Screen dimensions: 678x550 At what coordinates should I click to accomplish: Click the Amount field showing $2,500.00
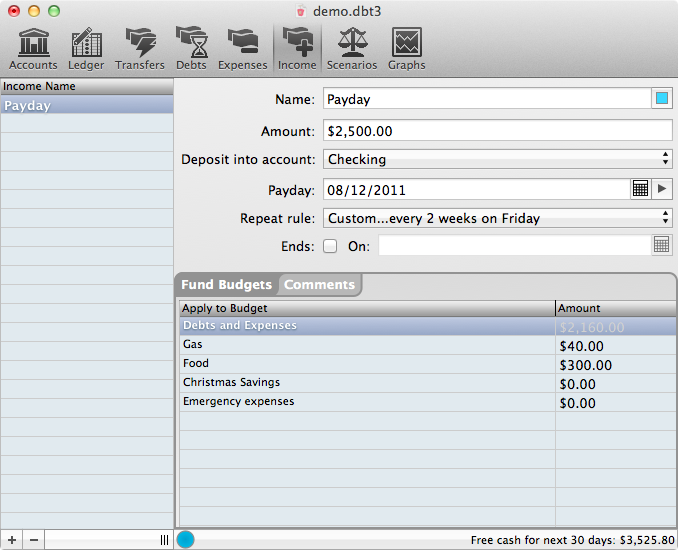point(497,130)
